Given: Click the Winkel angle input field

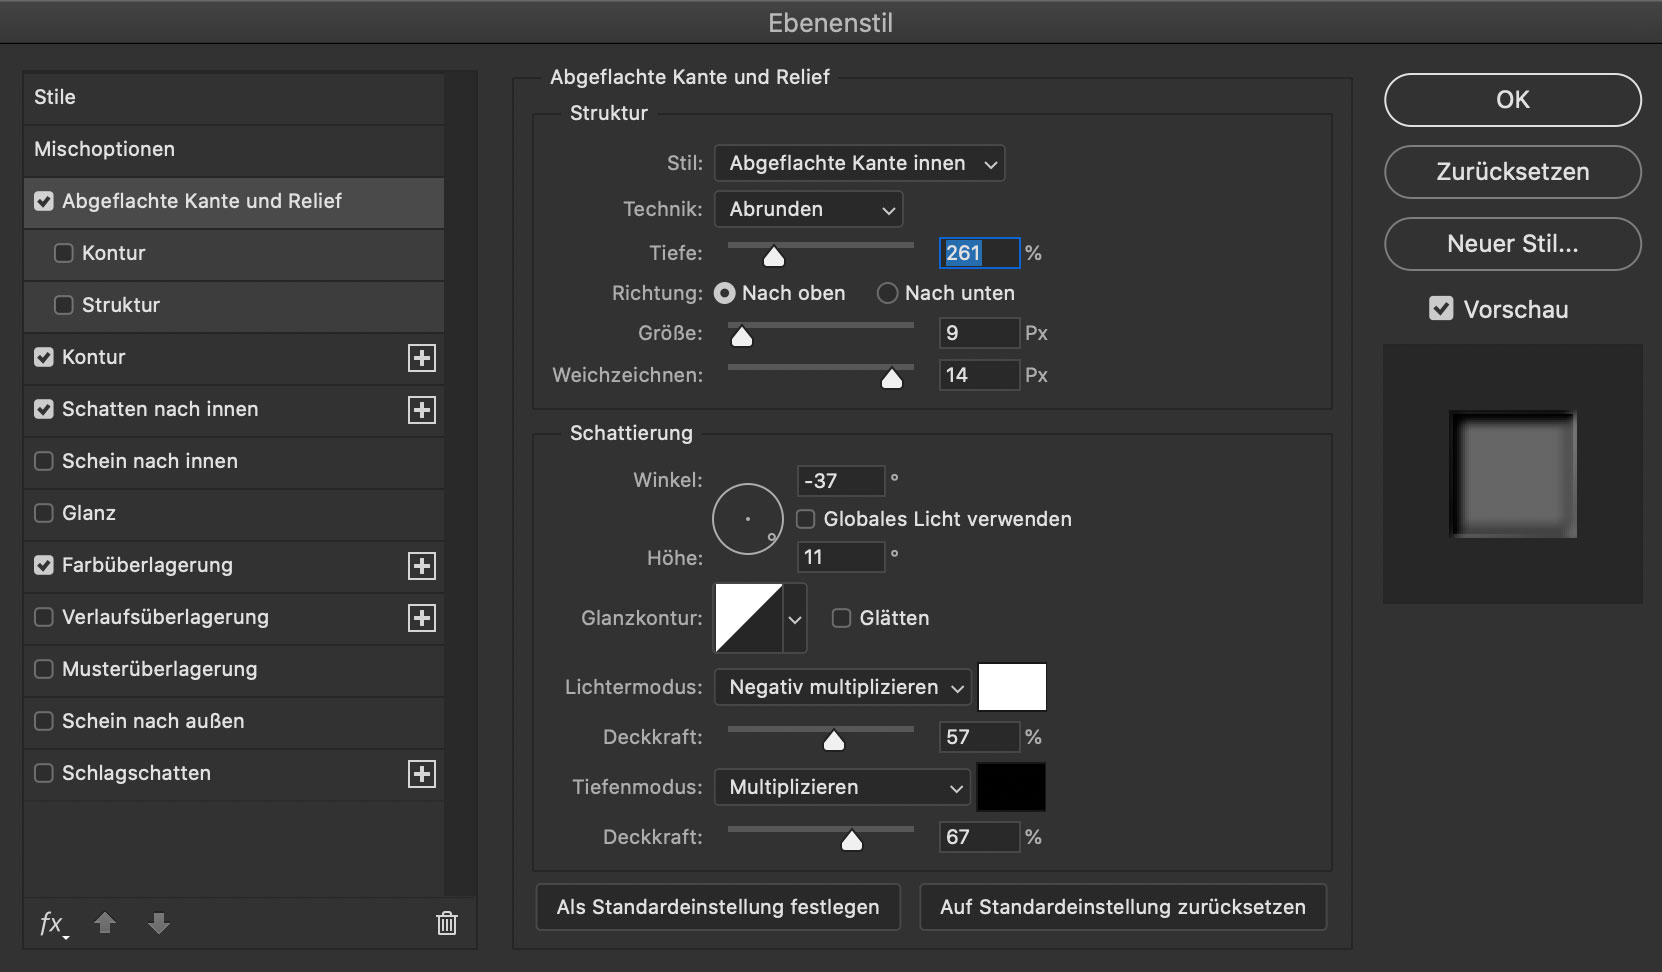Looking at the screenshot, I should coord(840,481).
